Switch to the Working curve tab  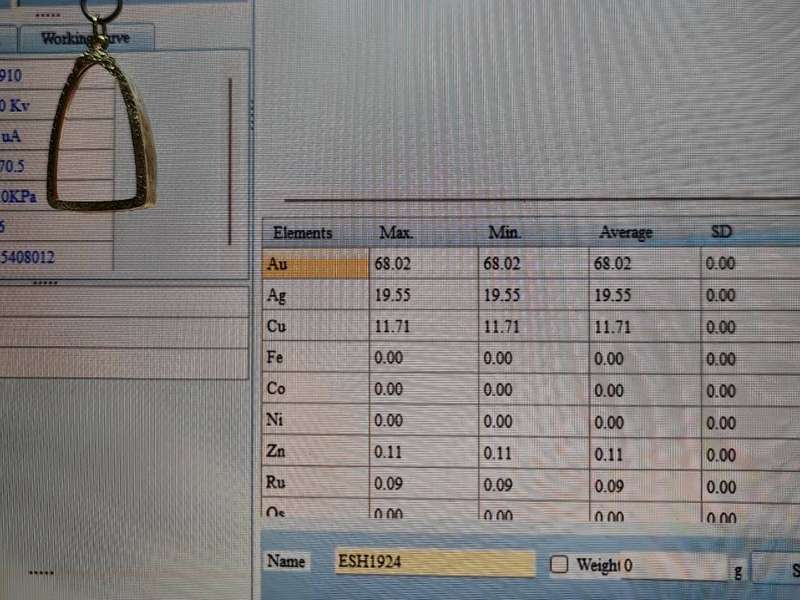(x=98, y=39)
